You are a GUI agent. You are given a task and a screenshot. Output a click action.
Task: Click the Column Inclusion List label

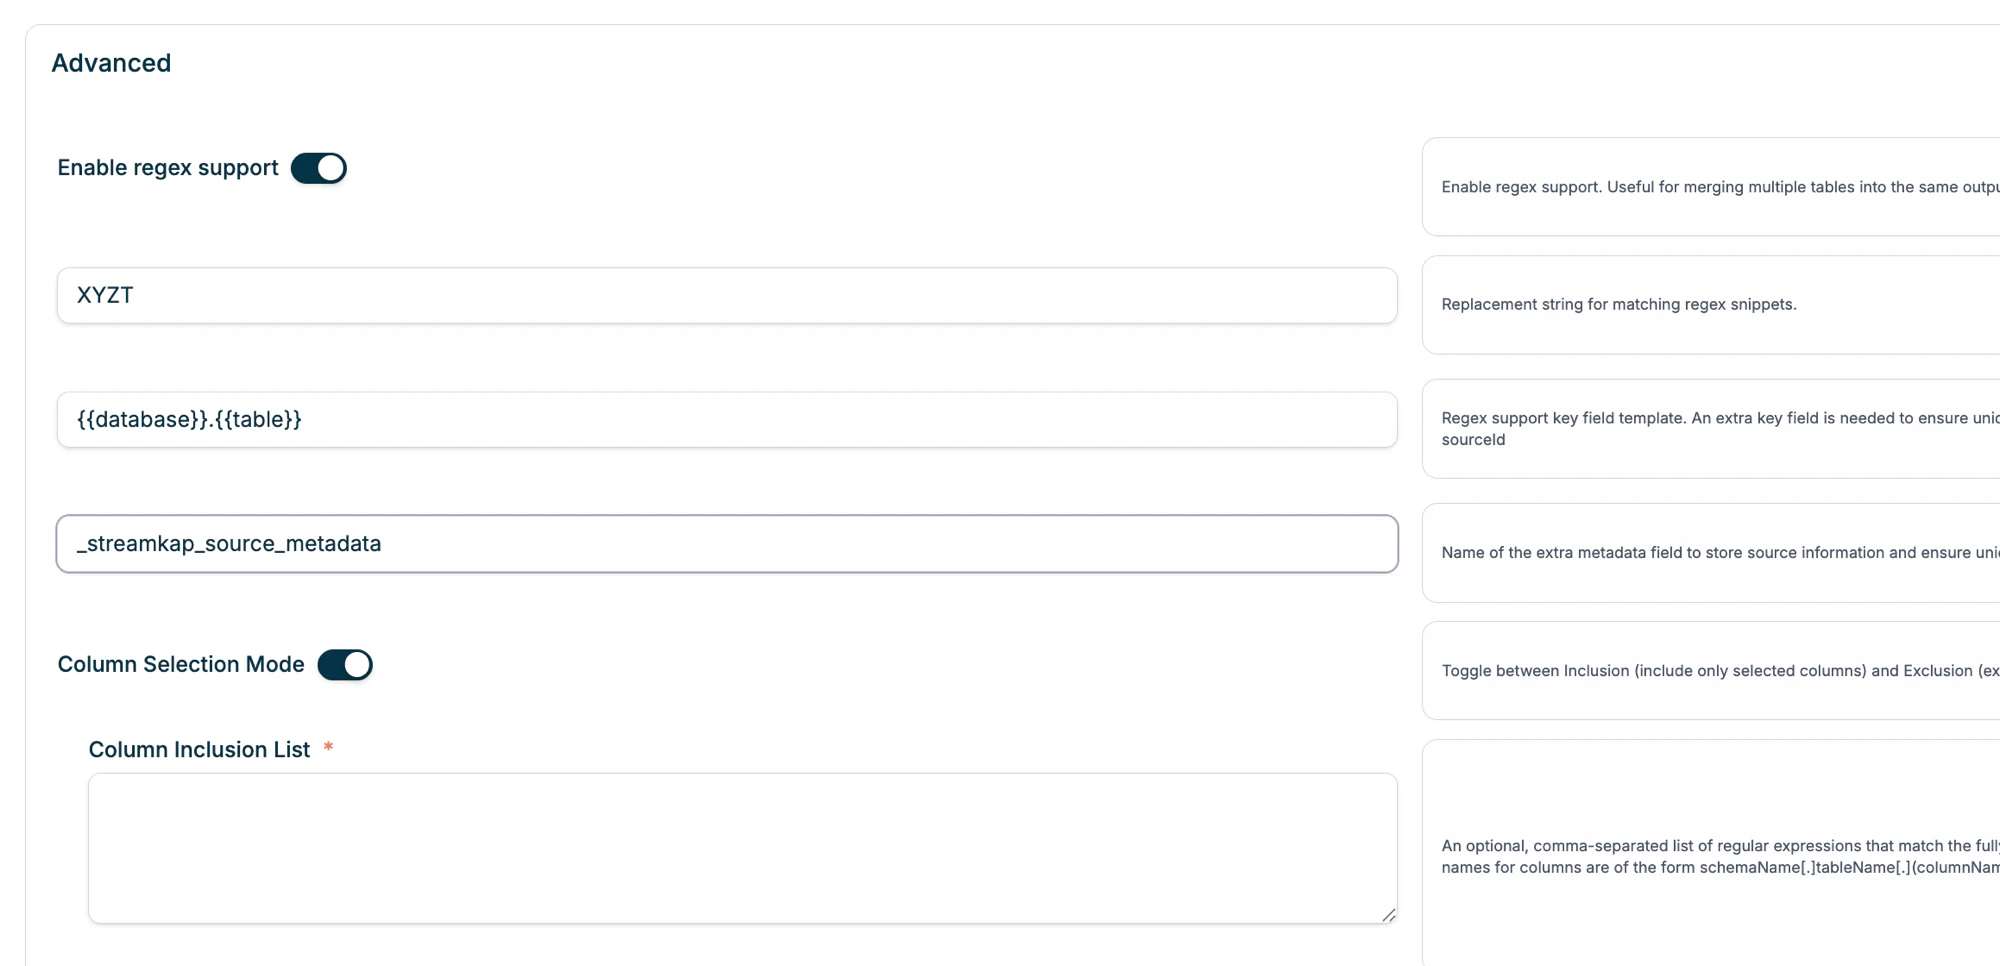[x=200, y=749]
